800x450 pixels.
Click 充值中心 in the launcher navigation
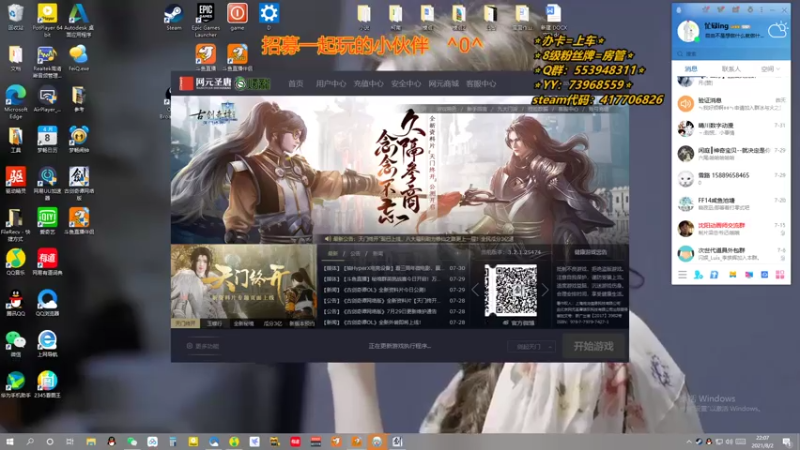(368, 84)
